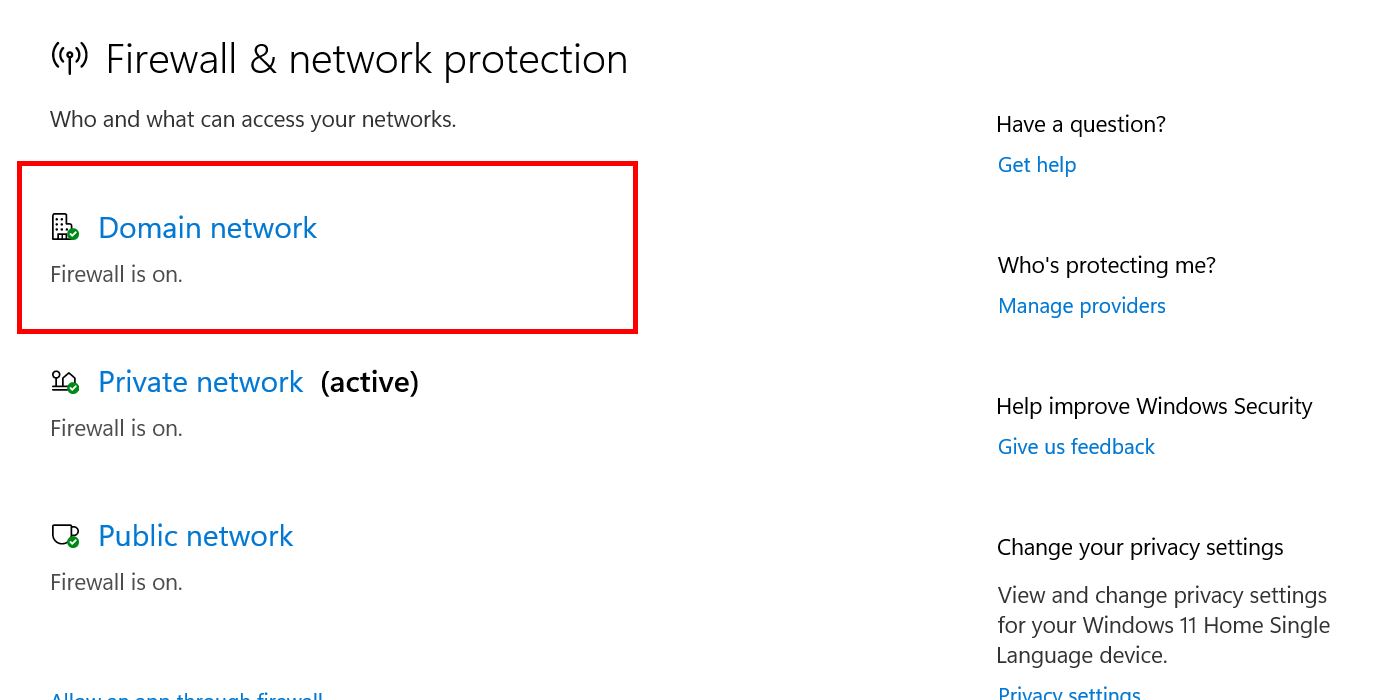The height and width of the screenshot is (700, 1400).
Task: Open Public network settings
Action: click(x=195, y=535)
